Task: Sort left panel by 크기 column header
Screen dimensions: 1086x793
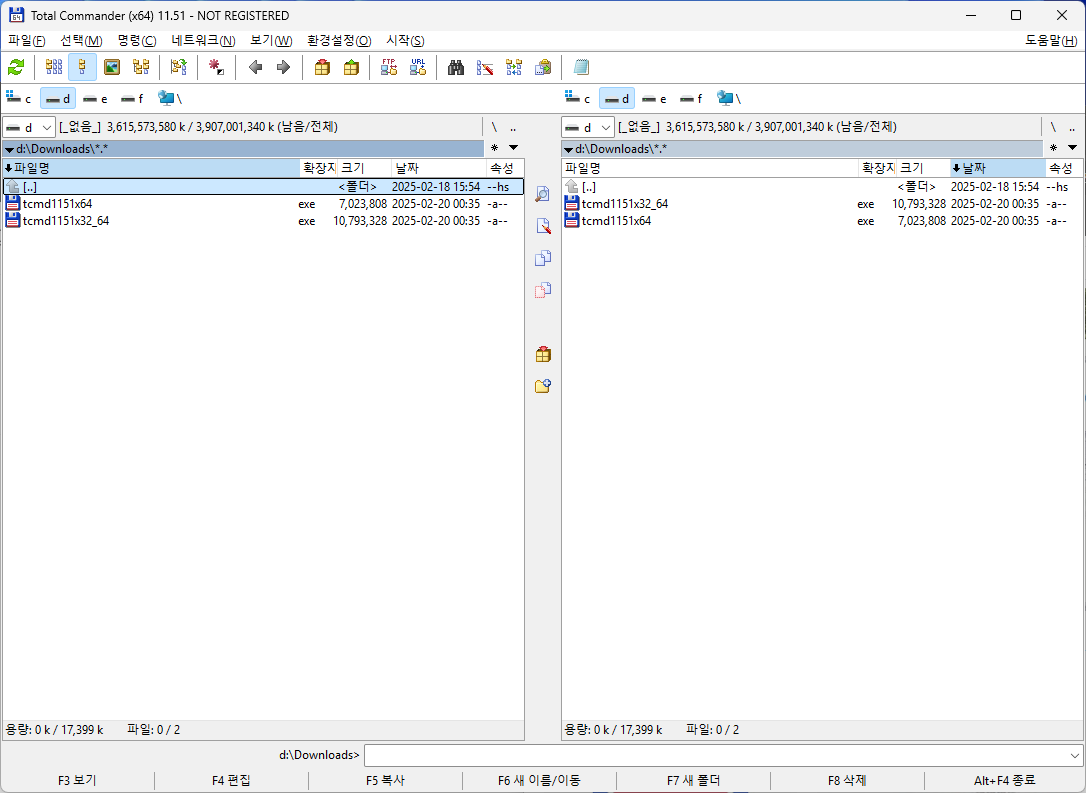Action: click(364, 168)
